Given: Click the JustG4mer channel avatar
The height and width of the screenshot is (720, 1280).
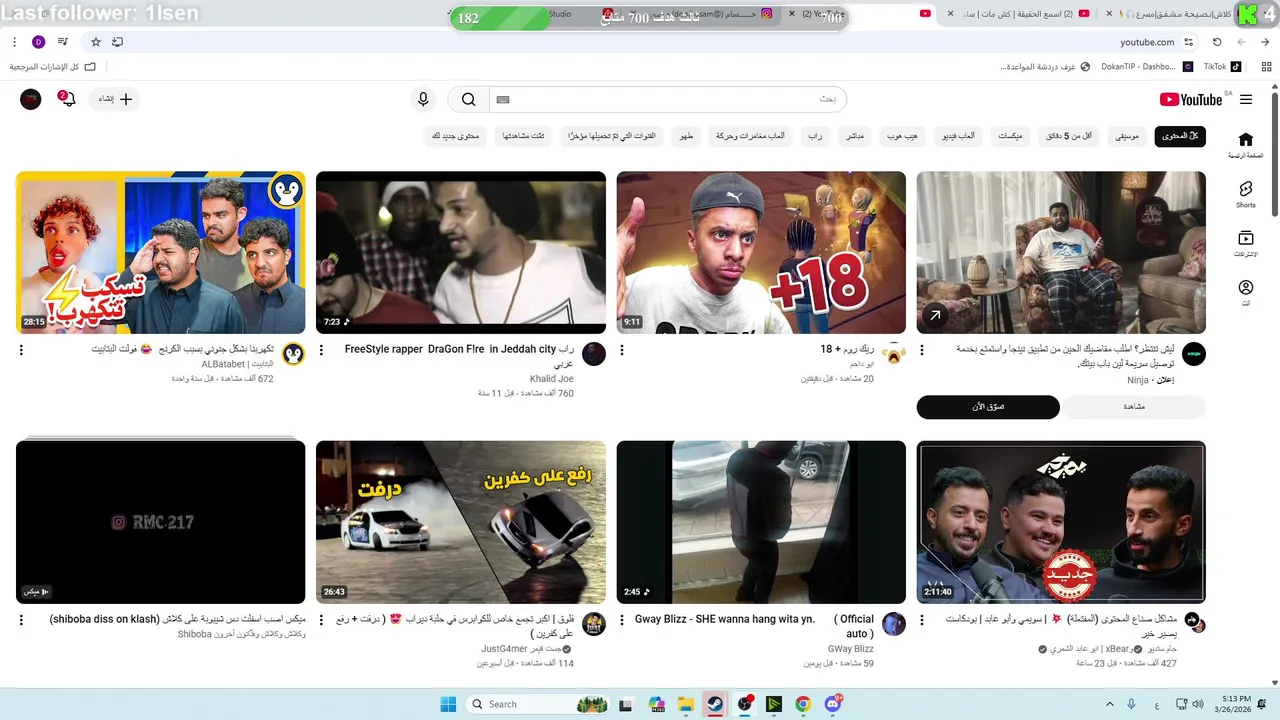Looking at the screenshot, I should click(594, 624).
